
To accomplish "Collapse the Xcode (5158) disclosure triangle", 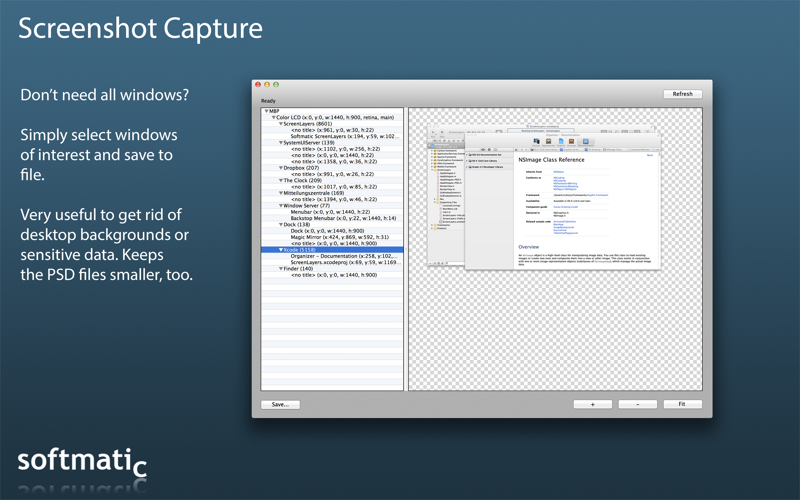I will point(281,250).
